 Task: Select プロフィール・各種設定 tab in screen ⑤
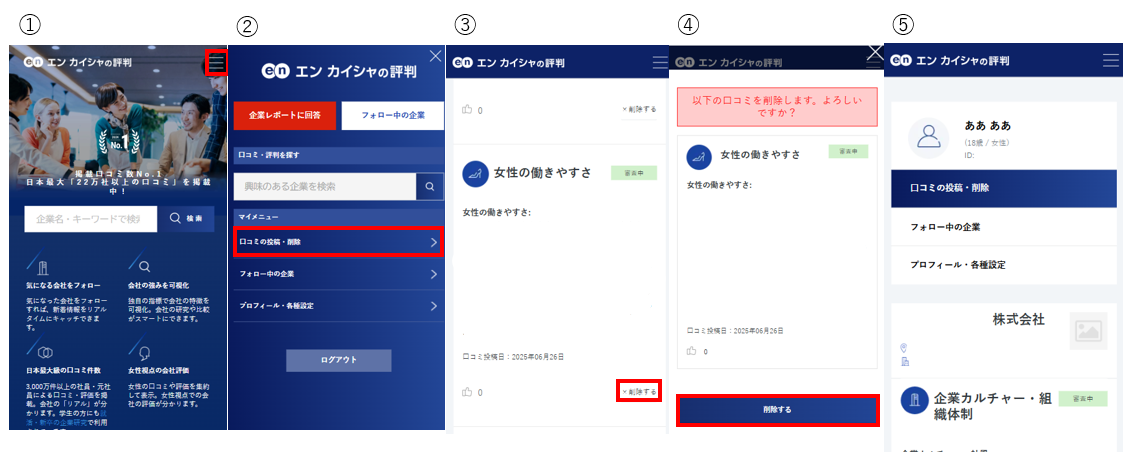tap(1003, 265)
